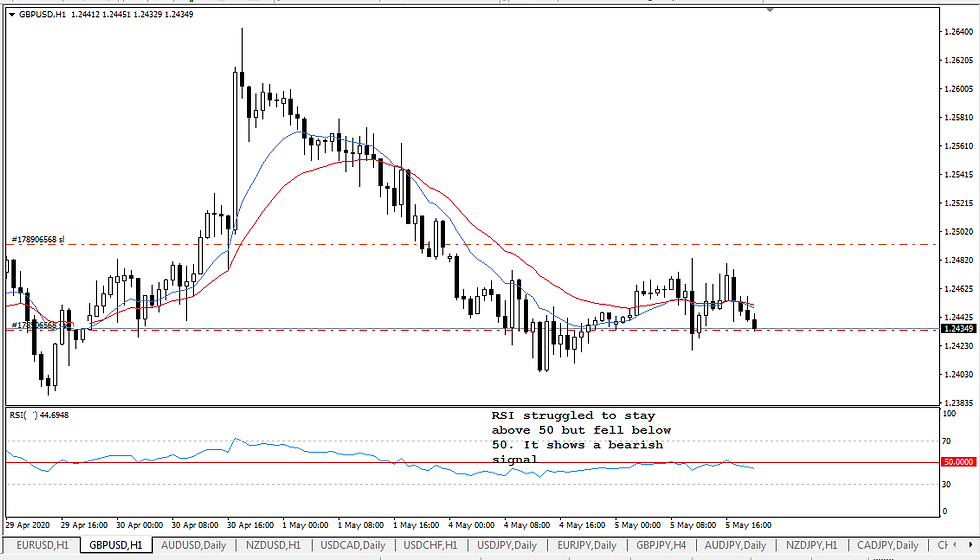Viewport: 980px width, 560px height.
Task: Switch to the NZDUSD,H1 chart tab
Action: click(x=273, y=545)
